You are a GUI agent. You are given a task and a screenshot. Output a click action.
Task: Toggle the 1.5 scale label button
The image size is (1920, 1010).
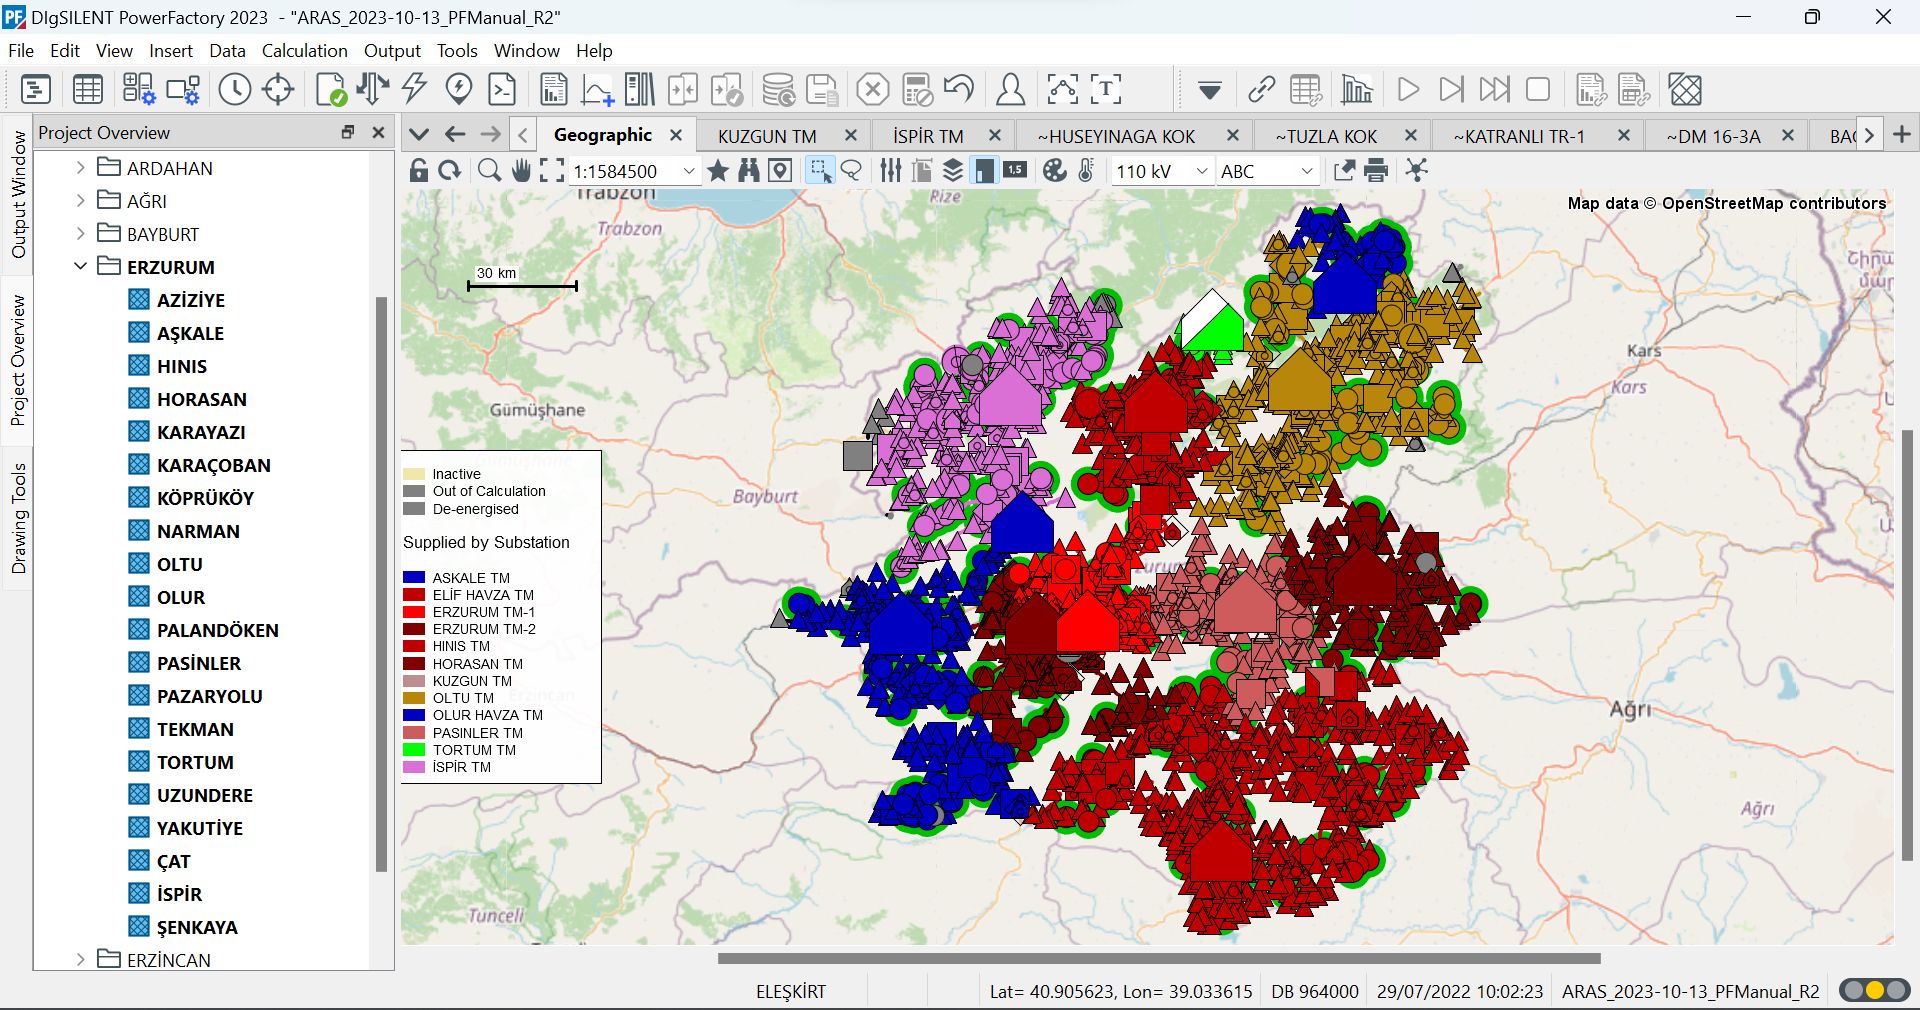click(1015, 170)
